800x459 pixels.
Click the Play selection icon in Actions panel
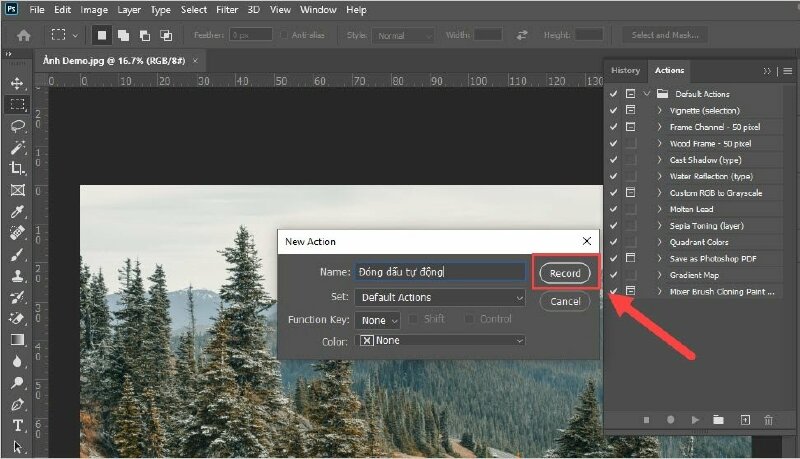tap(694, 421)
